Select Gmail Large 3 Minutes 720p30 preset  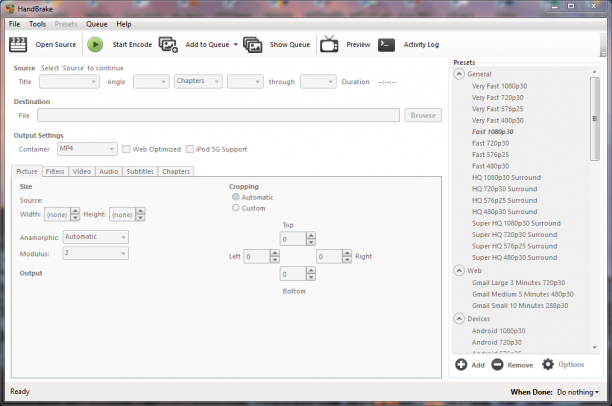coord(518,283)
